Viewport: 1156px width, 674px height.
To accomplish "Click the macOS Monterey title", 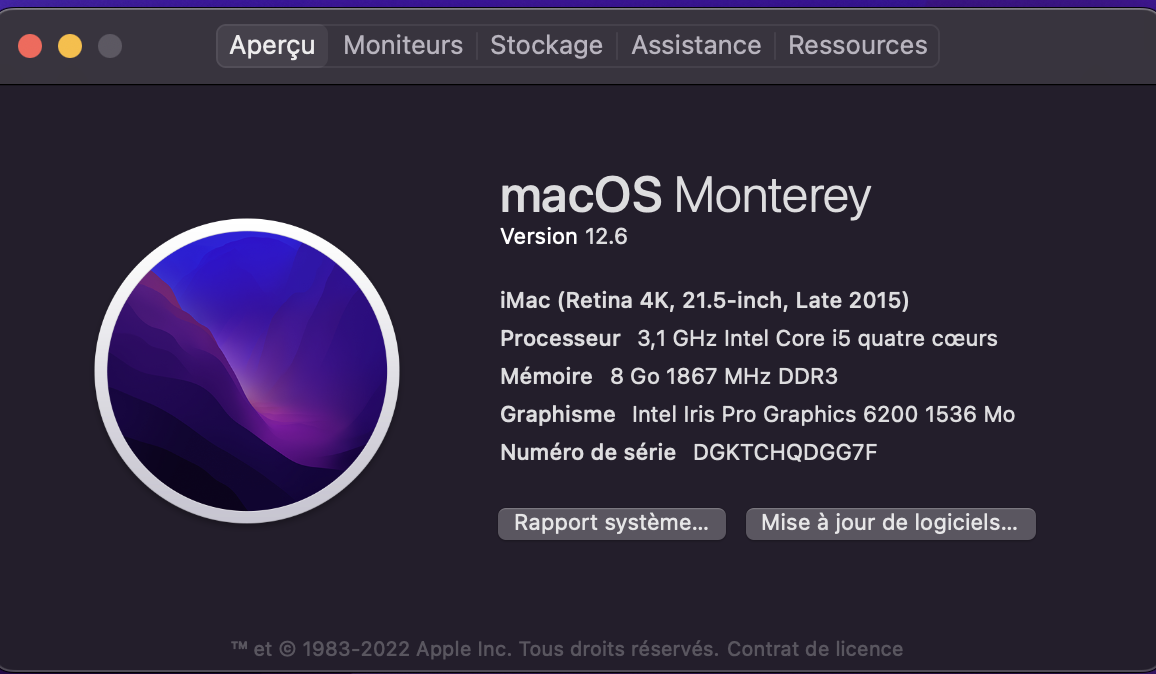I will tap(685, 196).
